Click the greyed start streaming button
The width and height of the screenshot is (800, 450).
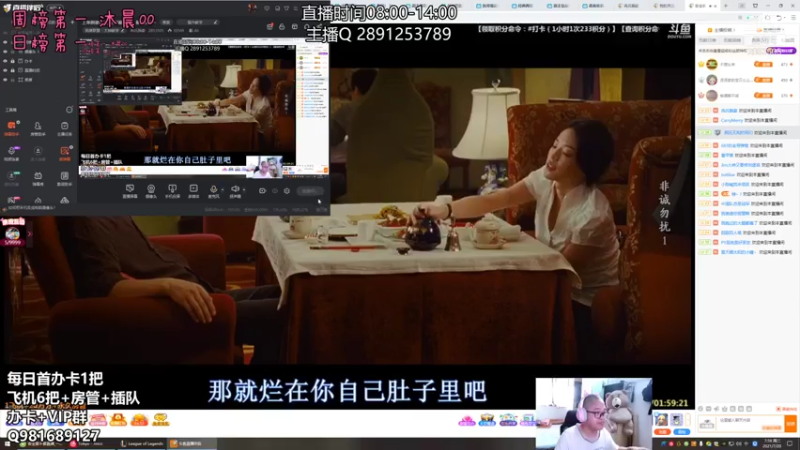pyautogui.click(x=310, y=191)
